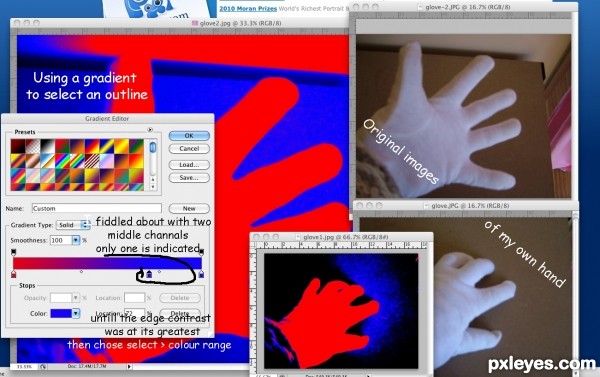Click the blue stop Color swatch
Image resolution: width=600 pixels, height=377 pixels.
point(61,313)
